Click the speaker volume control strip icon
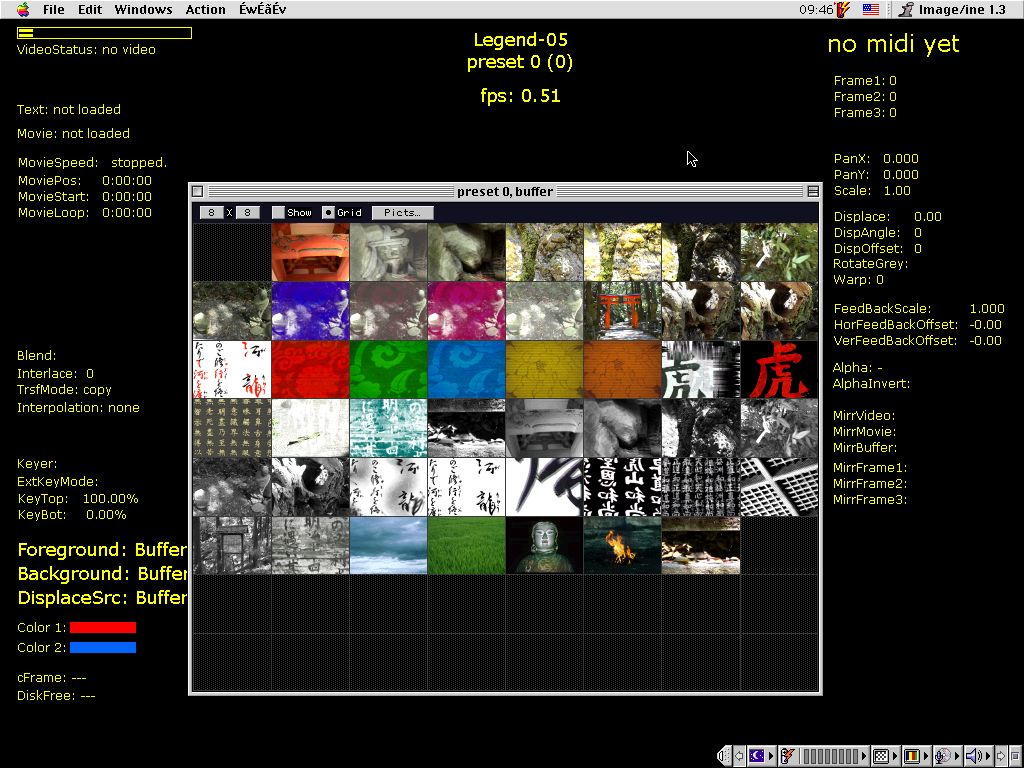 (974, 756)
